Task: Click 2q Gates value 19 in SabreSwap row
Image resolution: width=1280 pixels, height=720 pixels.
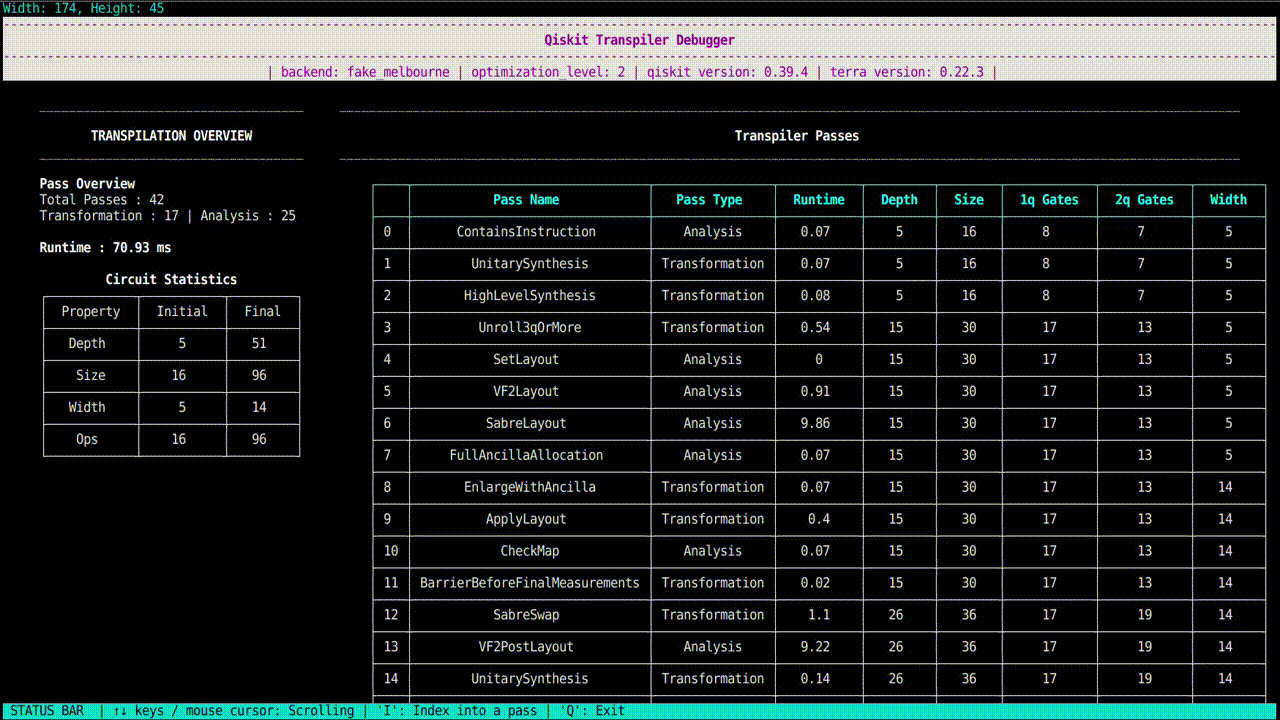Action: (1145, 616)
